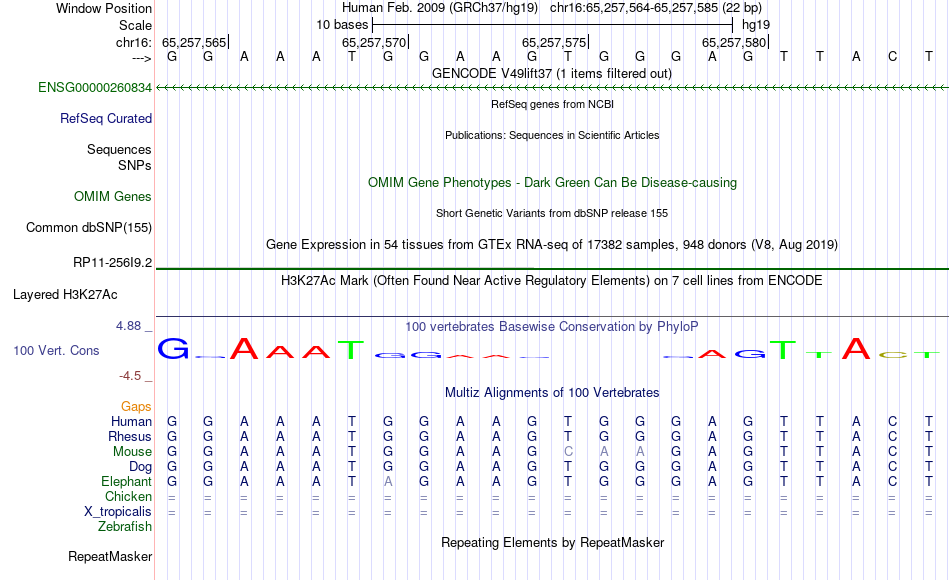The height and width of the screenshot is (580, 950).
Task: Click the gray A in the Elephant row
Action: pos(388,481)
